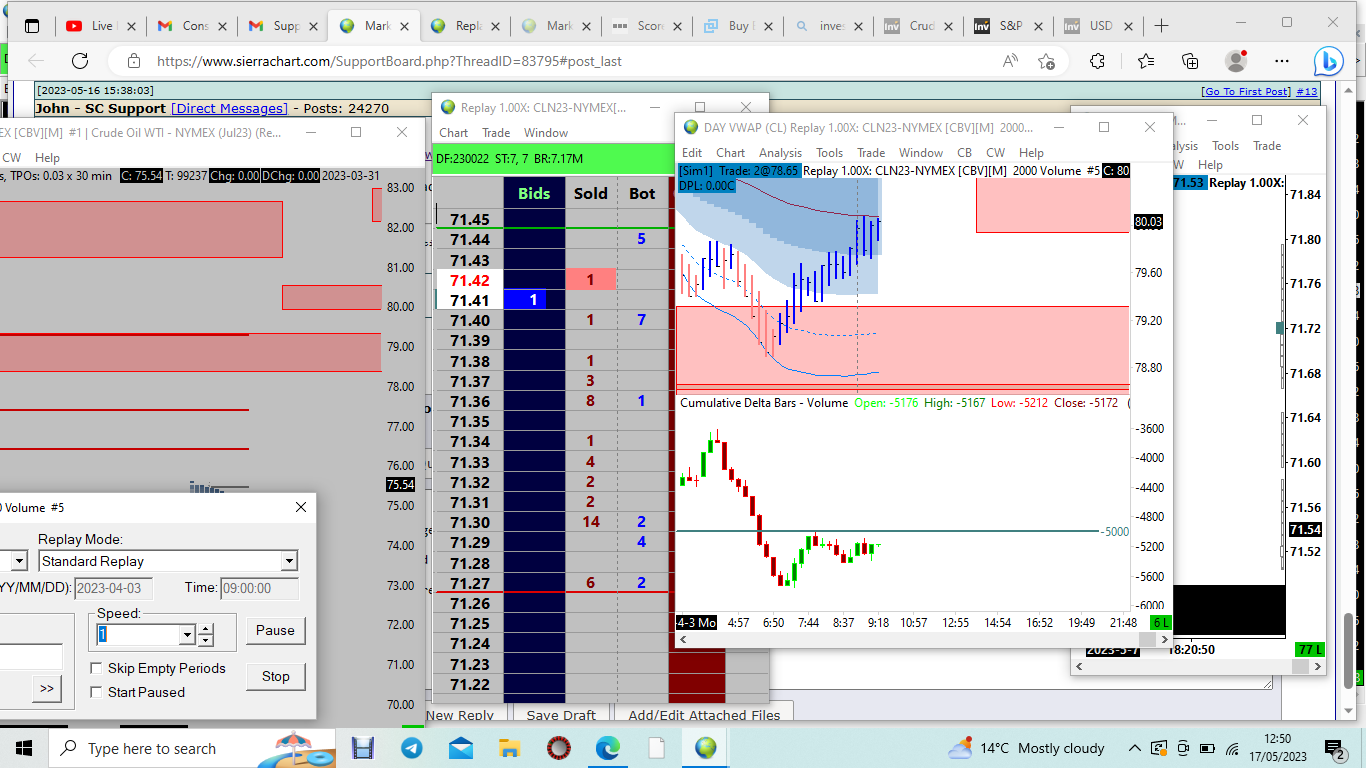Add this page to favorites
This screenshot has height=768, width=1366.
point(1047,61)
